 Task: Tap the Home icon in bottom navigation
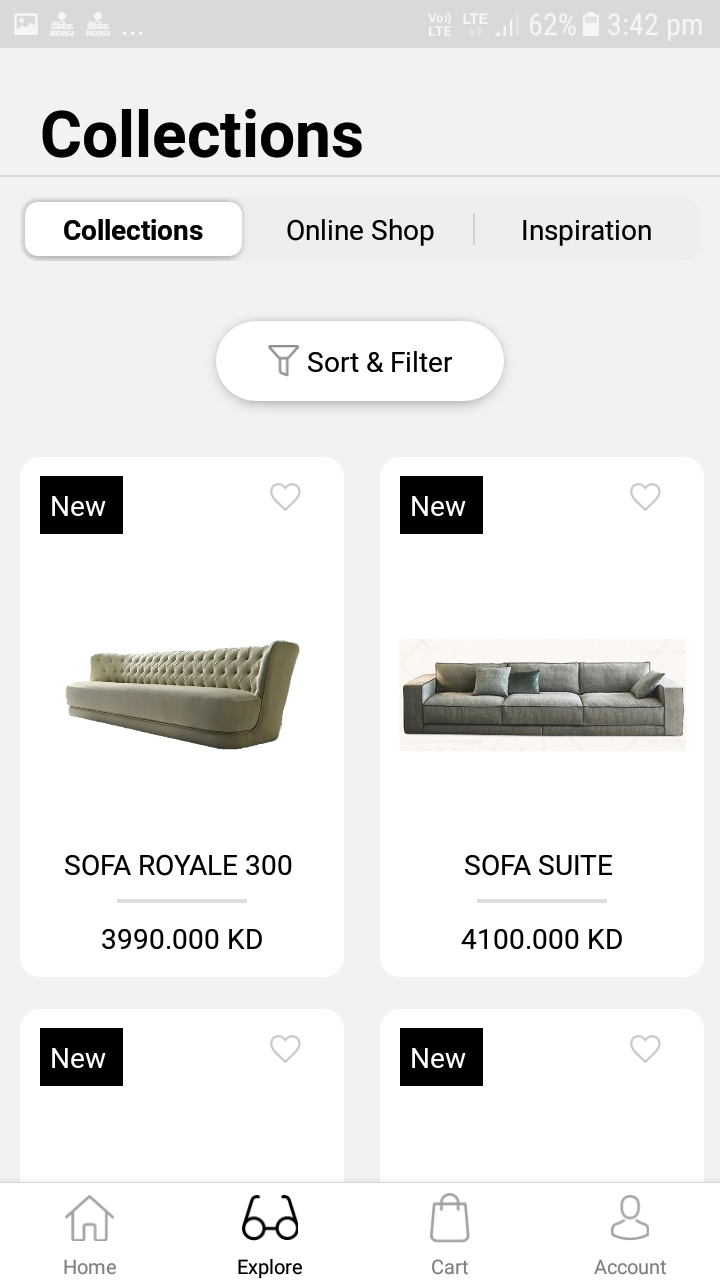coord(90,1219)
